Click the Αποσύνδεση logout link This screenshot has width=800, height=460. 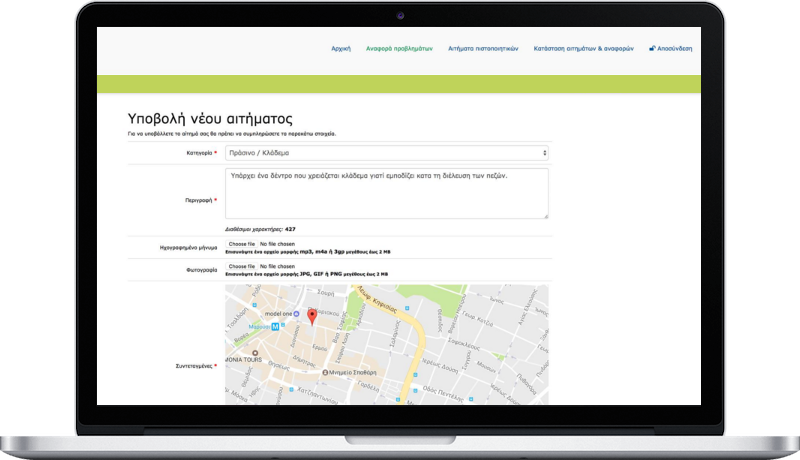[674, 48]
